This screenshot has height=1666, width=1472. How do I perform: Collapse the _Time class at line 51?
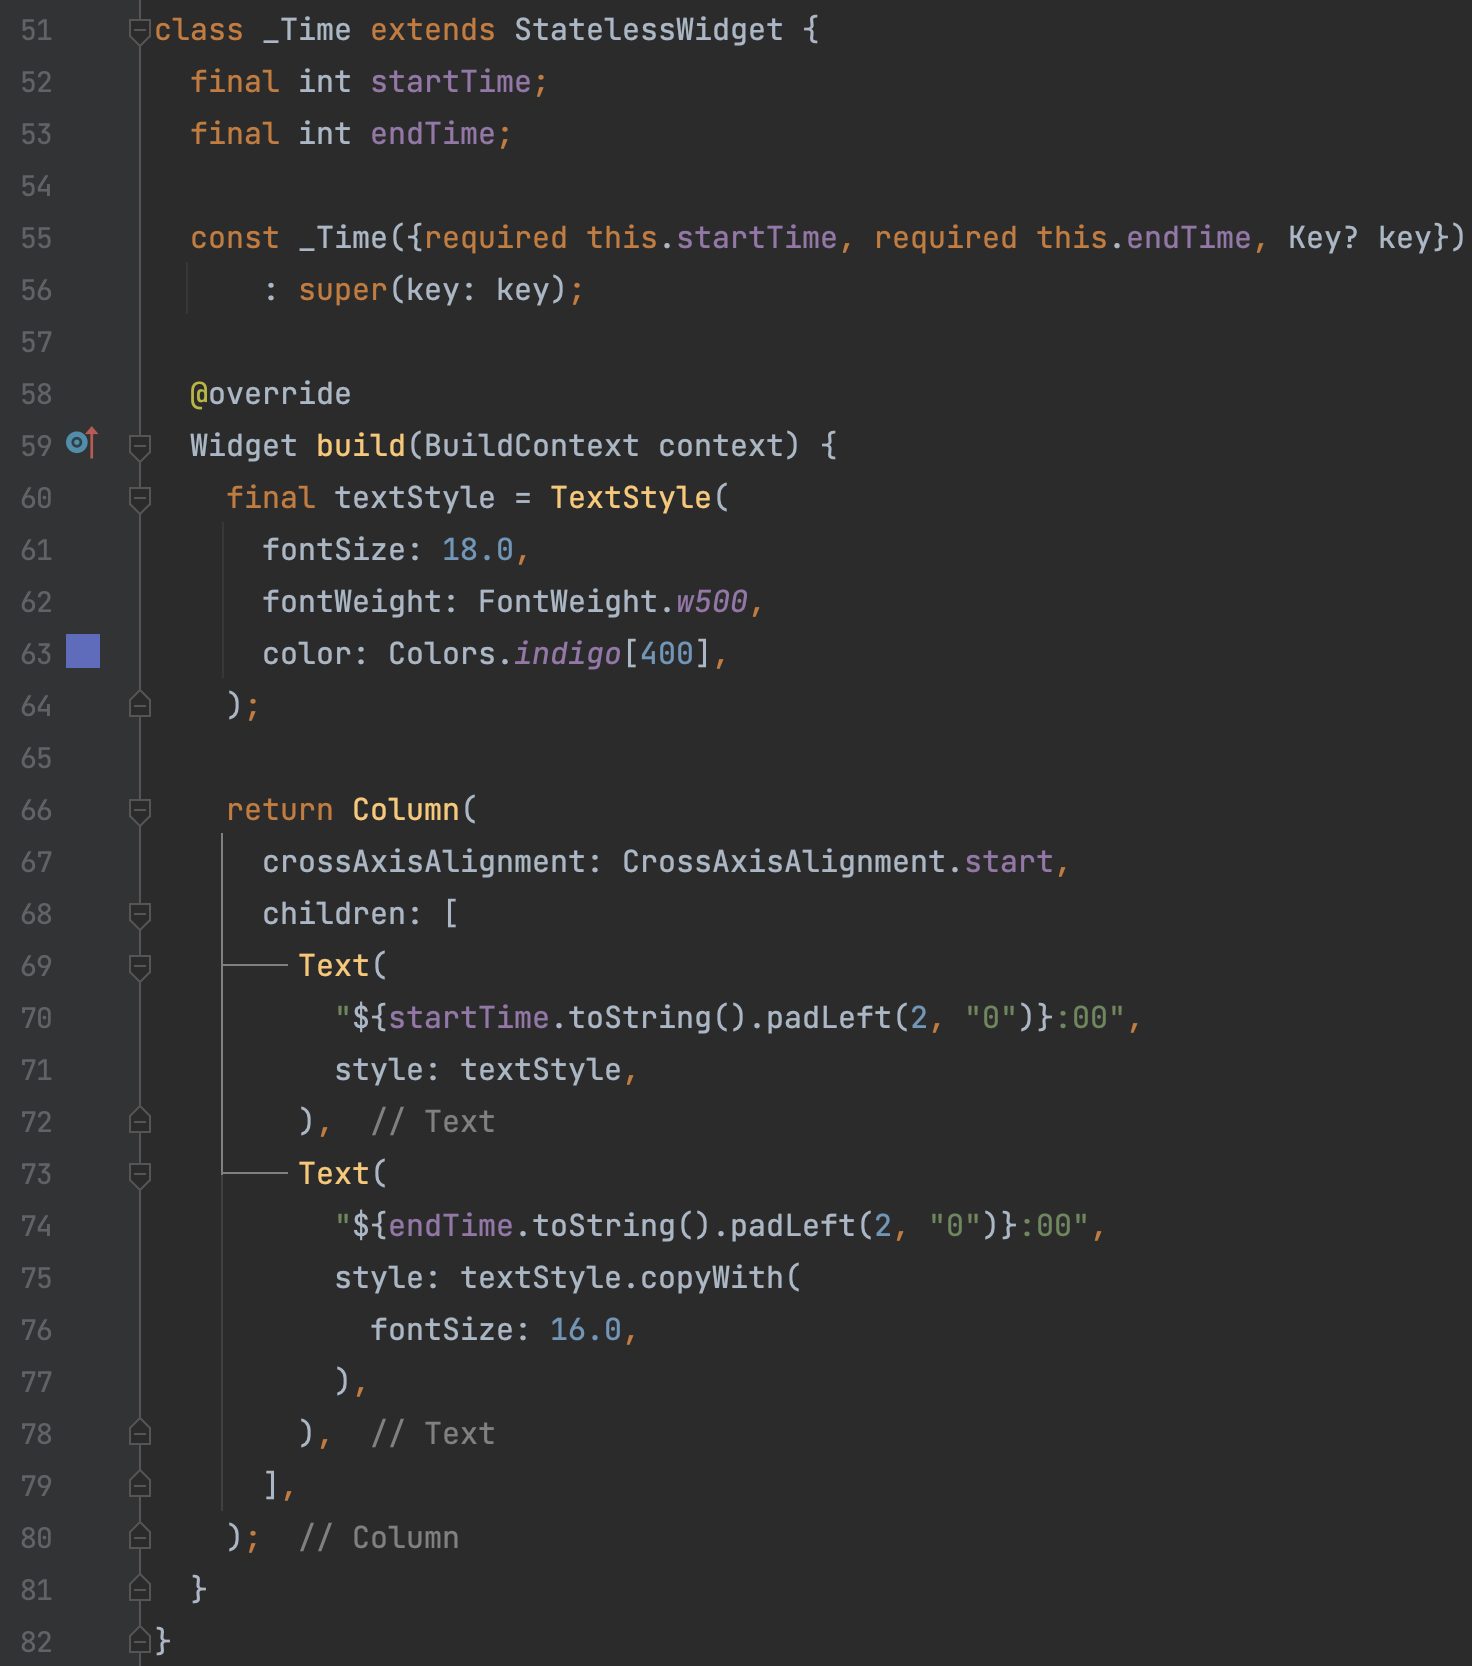click(x=140, y=31)
